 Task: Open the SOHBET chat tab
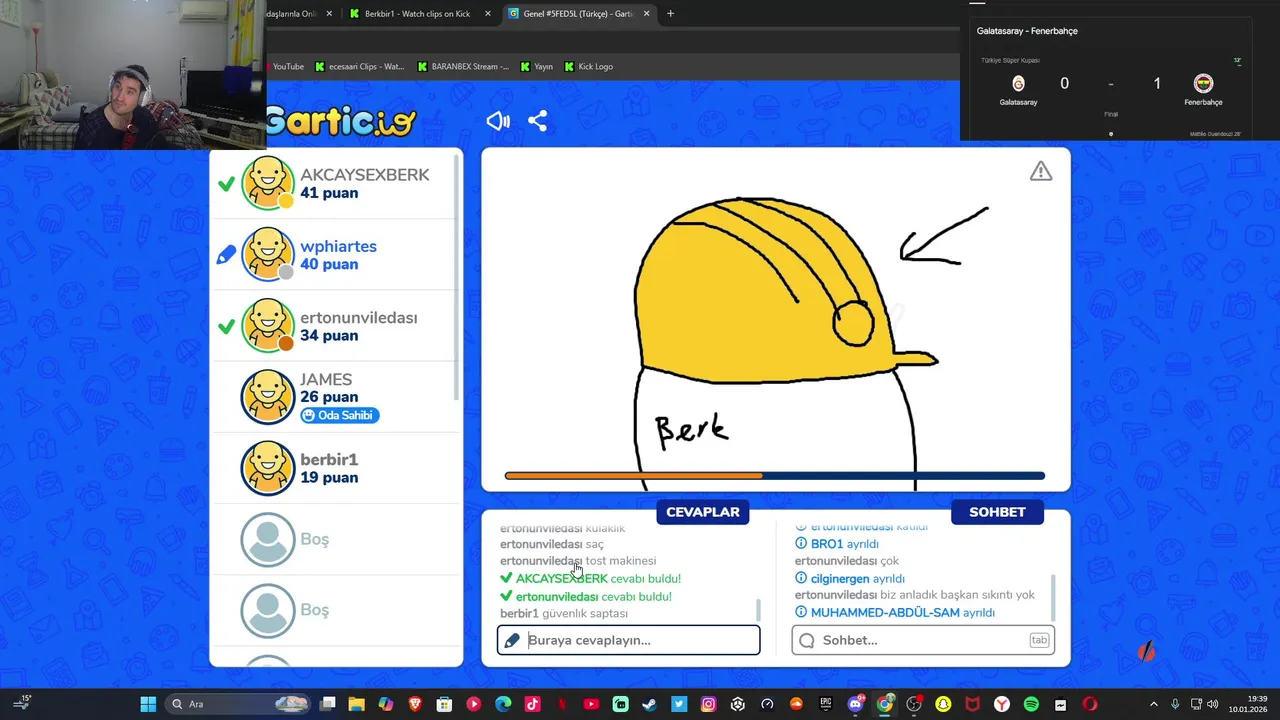997,512
